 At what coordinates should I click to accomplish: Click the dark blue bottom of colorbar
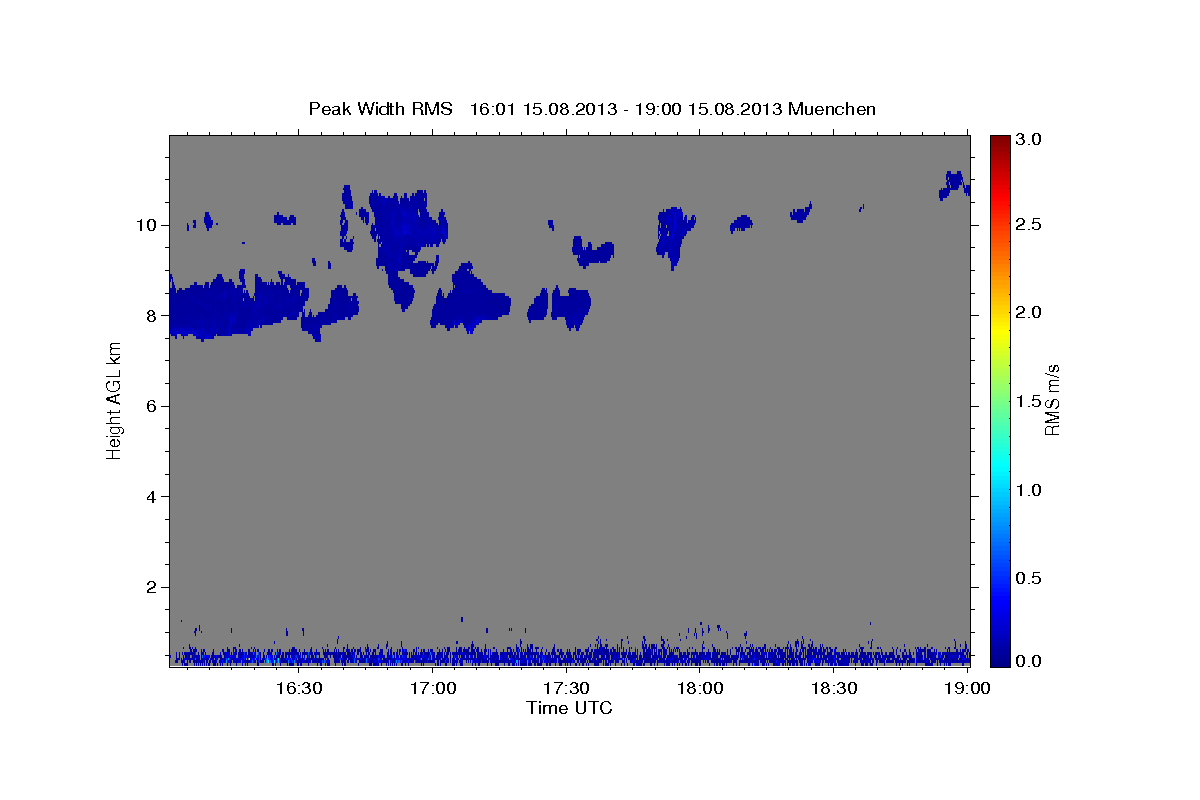pyautogui.click(x=1000, y=658)
